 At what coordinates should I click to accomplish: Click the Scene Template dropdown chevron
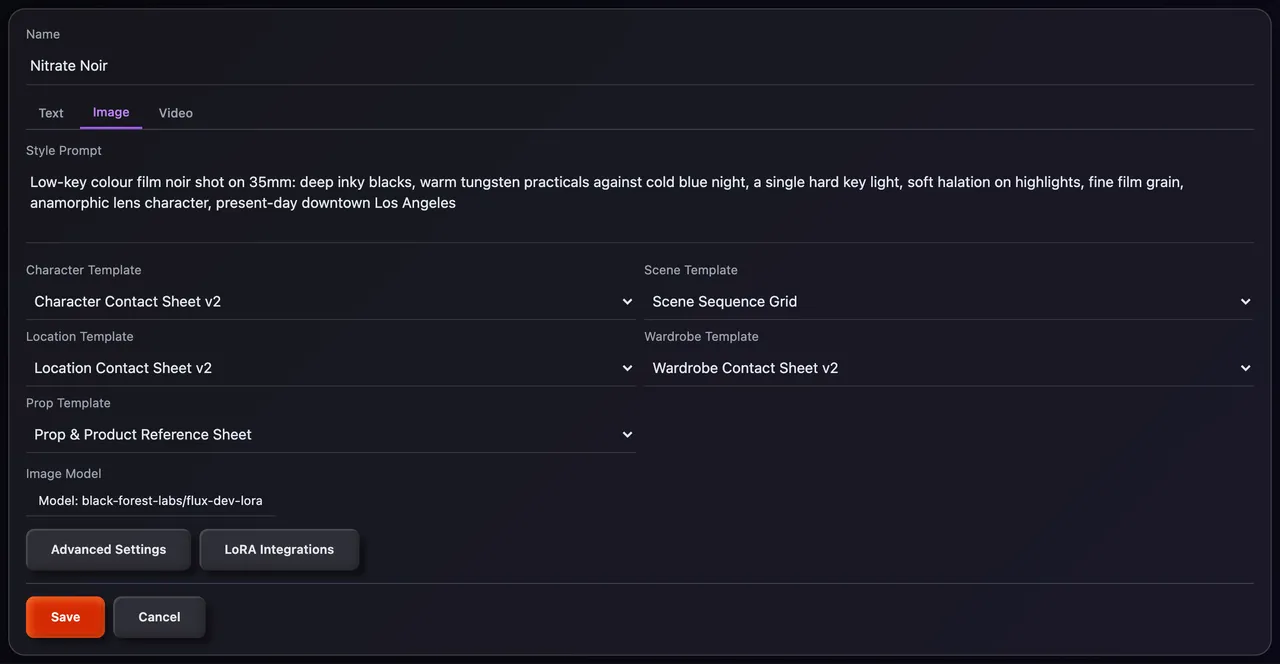click(1245, 302)
